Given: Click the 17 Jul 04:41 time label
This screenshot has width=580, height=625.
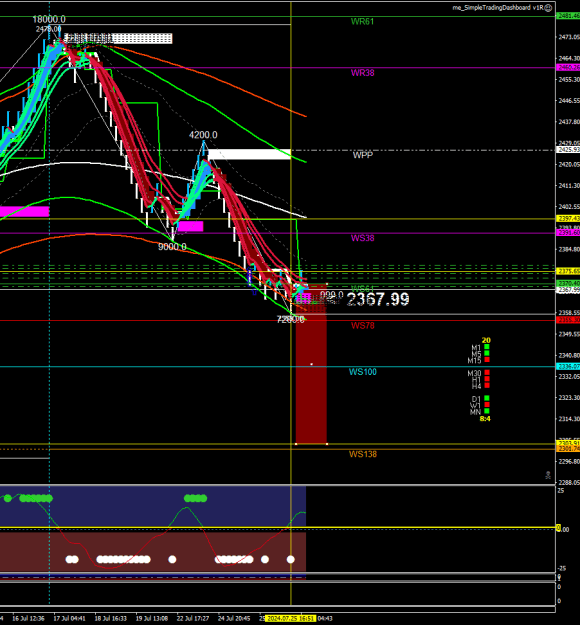Looking at the screenshot, I should (x=69, y=619).
